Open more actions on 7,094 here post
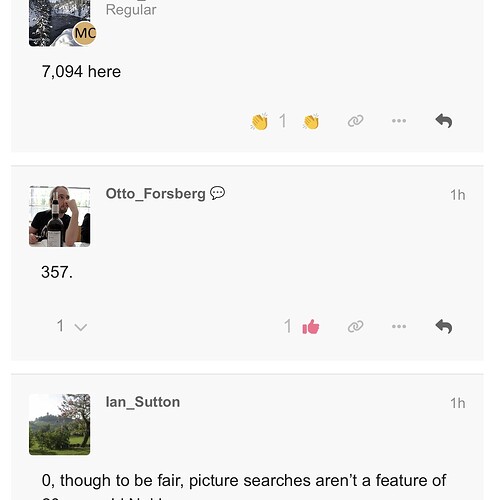 [399, 121]
